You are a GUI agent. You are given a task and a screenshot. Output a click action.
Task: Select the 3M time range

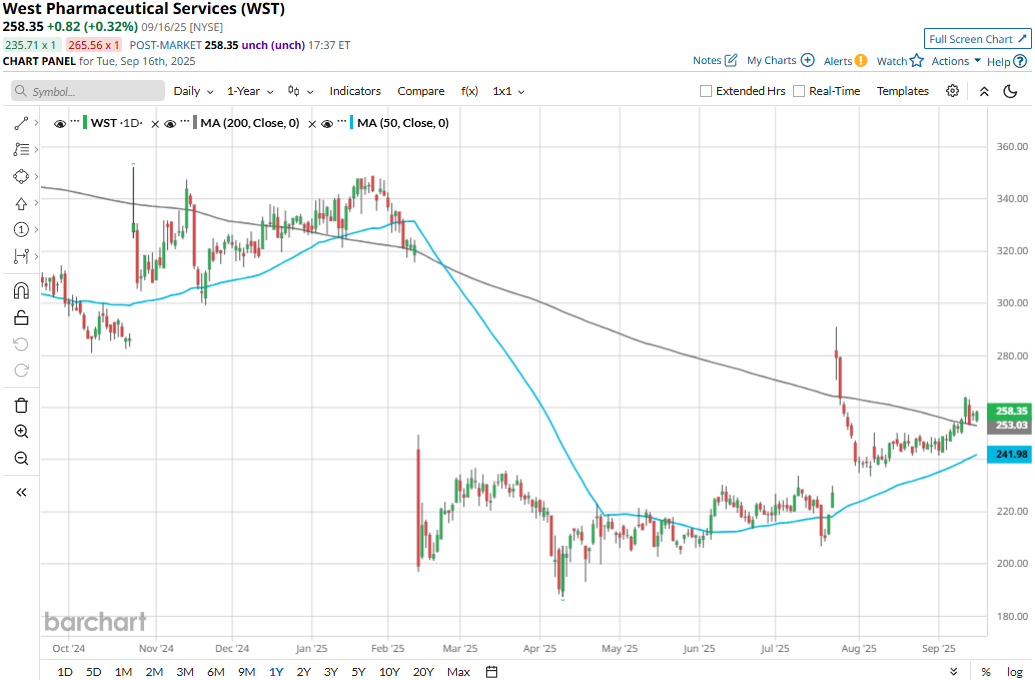185,671
